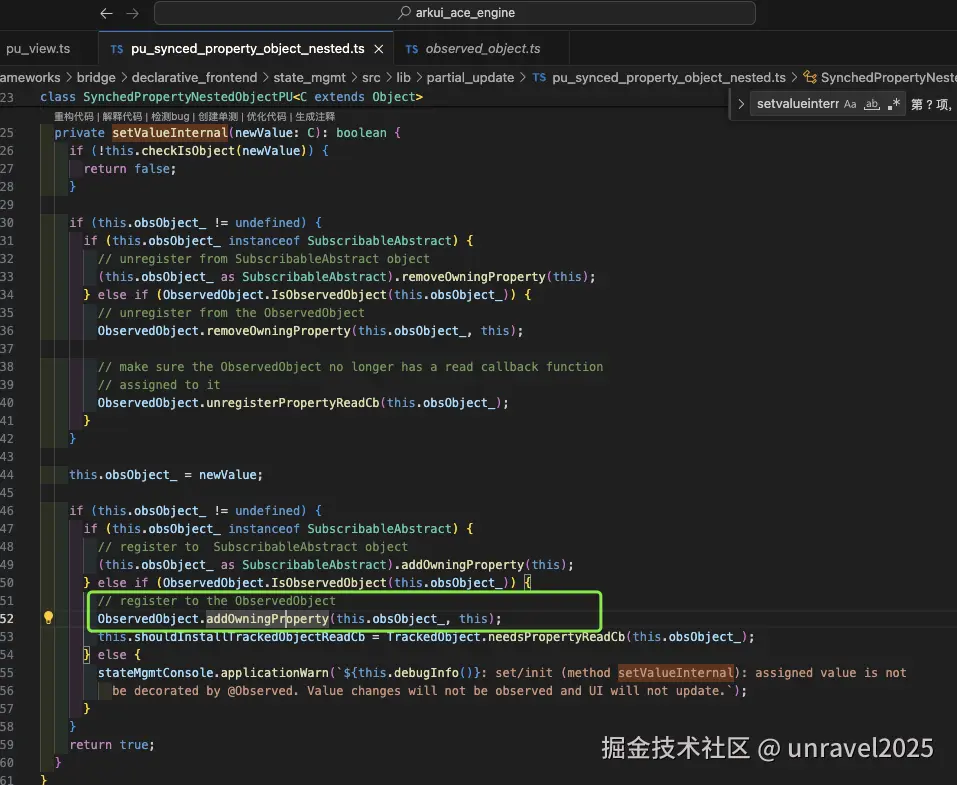Open the lightbulb quick fix on line 52
This screenshot has height=785, width=957.
pyautogui.click(x=48, y=618)
